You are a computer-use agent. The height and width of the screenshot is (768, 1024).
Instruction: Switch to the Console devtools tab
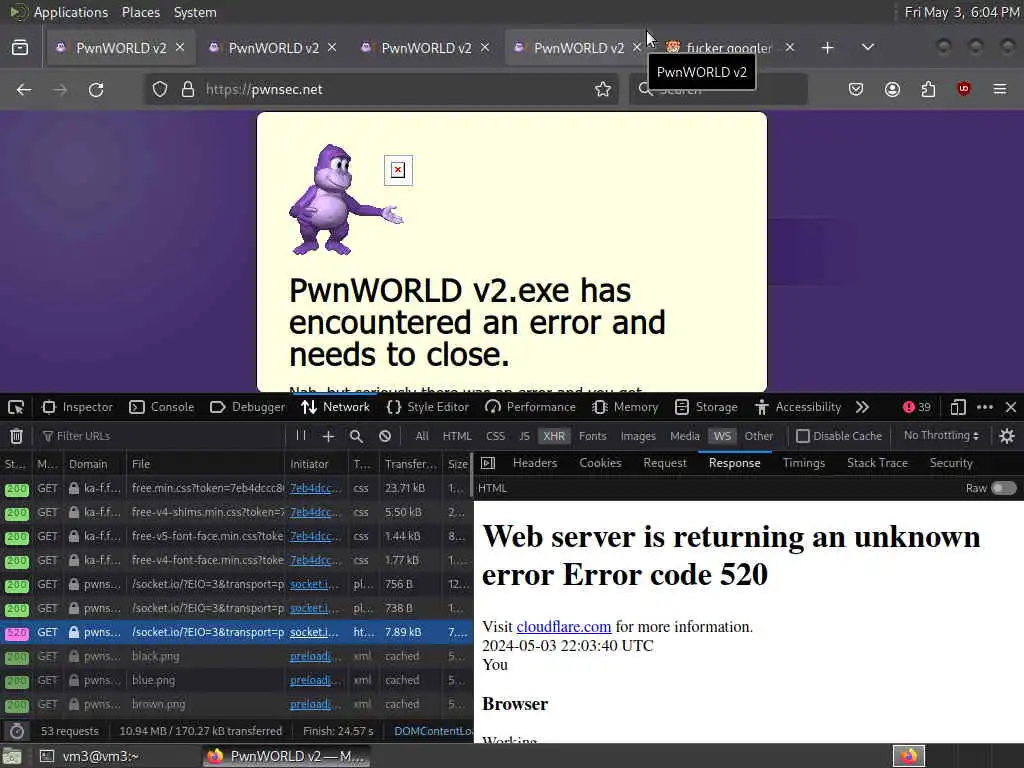click(x=162, y=408)
